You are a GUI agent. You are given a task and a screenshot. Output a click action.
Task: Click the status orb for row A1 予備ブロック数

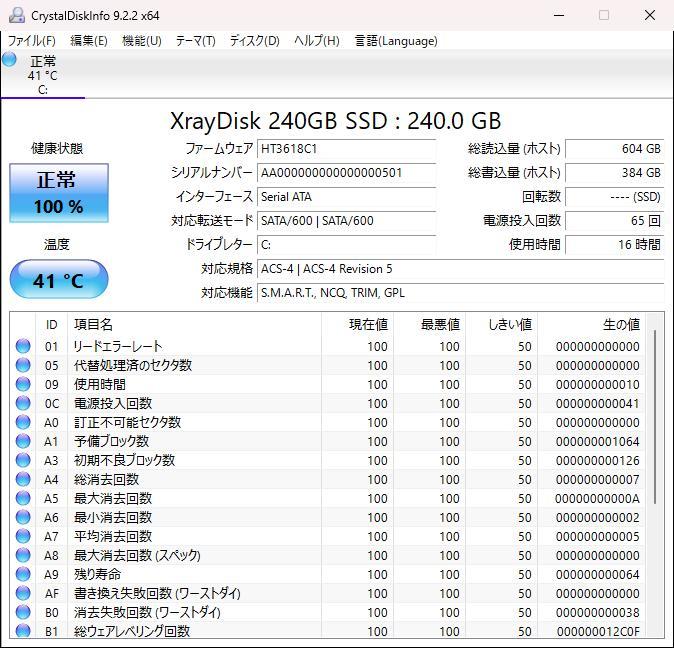click(23, 441)
